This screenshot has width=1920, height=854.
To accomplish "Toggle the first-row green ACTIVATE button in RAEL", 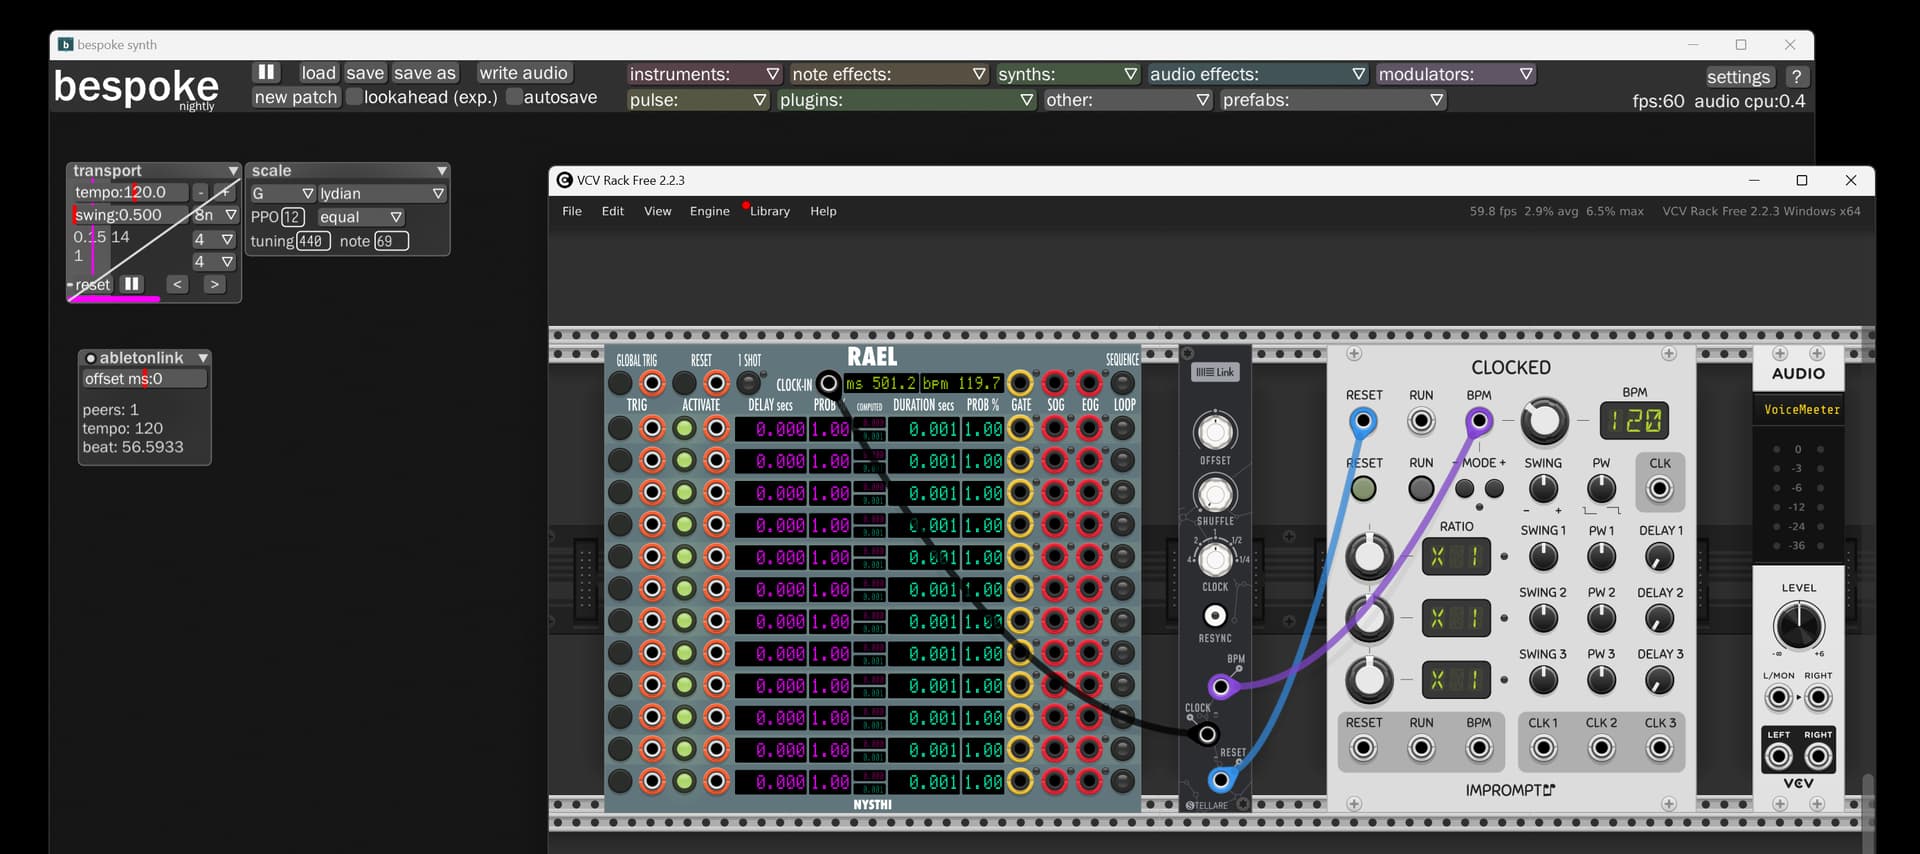I will pyautogui.click(x=684, y=429).
